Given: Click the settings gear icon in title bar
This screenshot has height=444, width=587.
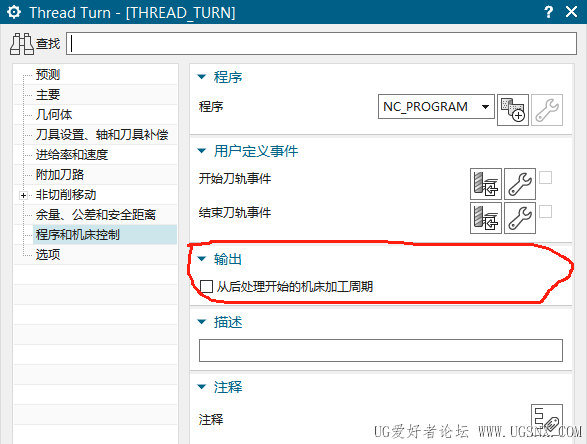Looking at the screenshot, I should [14, 12].
